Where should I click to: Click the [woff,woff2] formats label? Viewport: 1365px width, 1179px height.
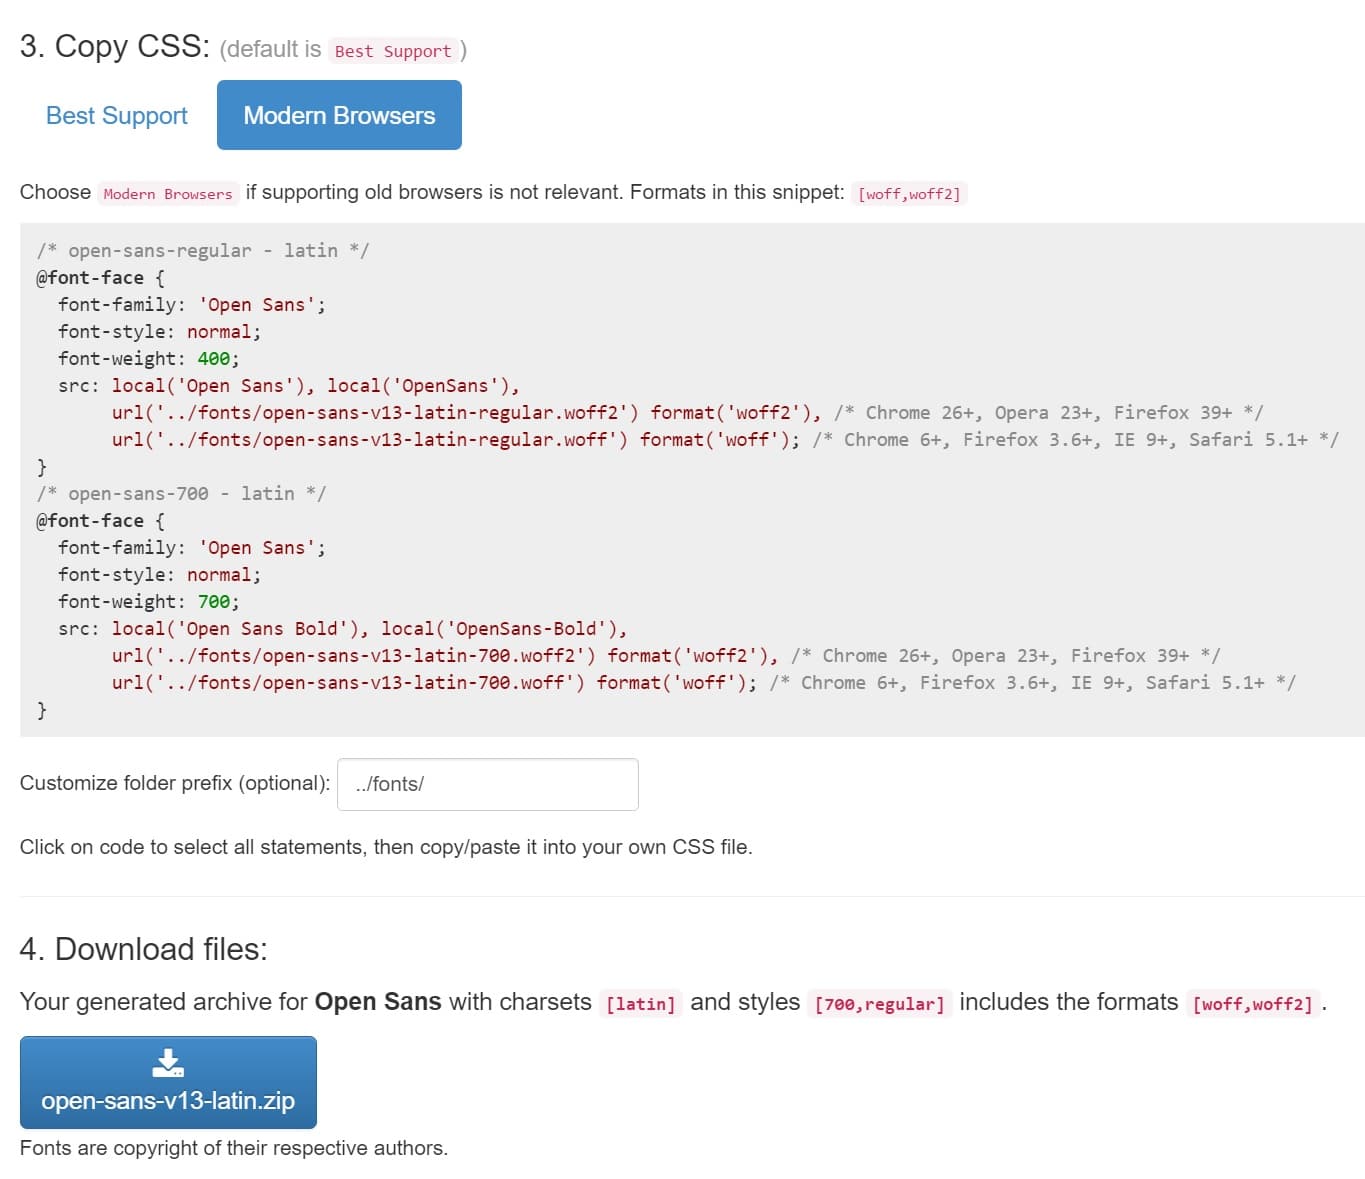(x=908, y=193)
